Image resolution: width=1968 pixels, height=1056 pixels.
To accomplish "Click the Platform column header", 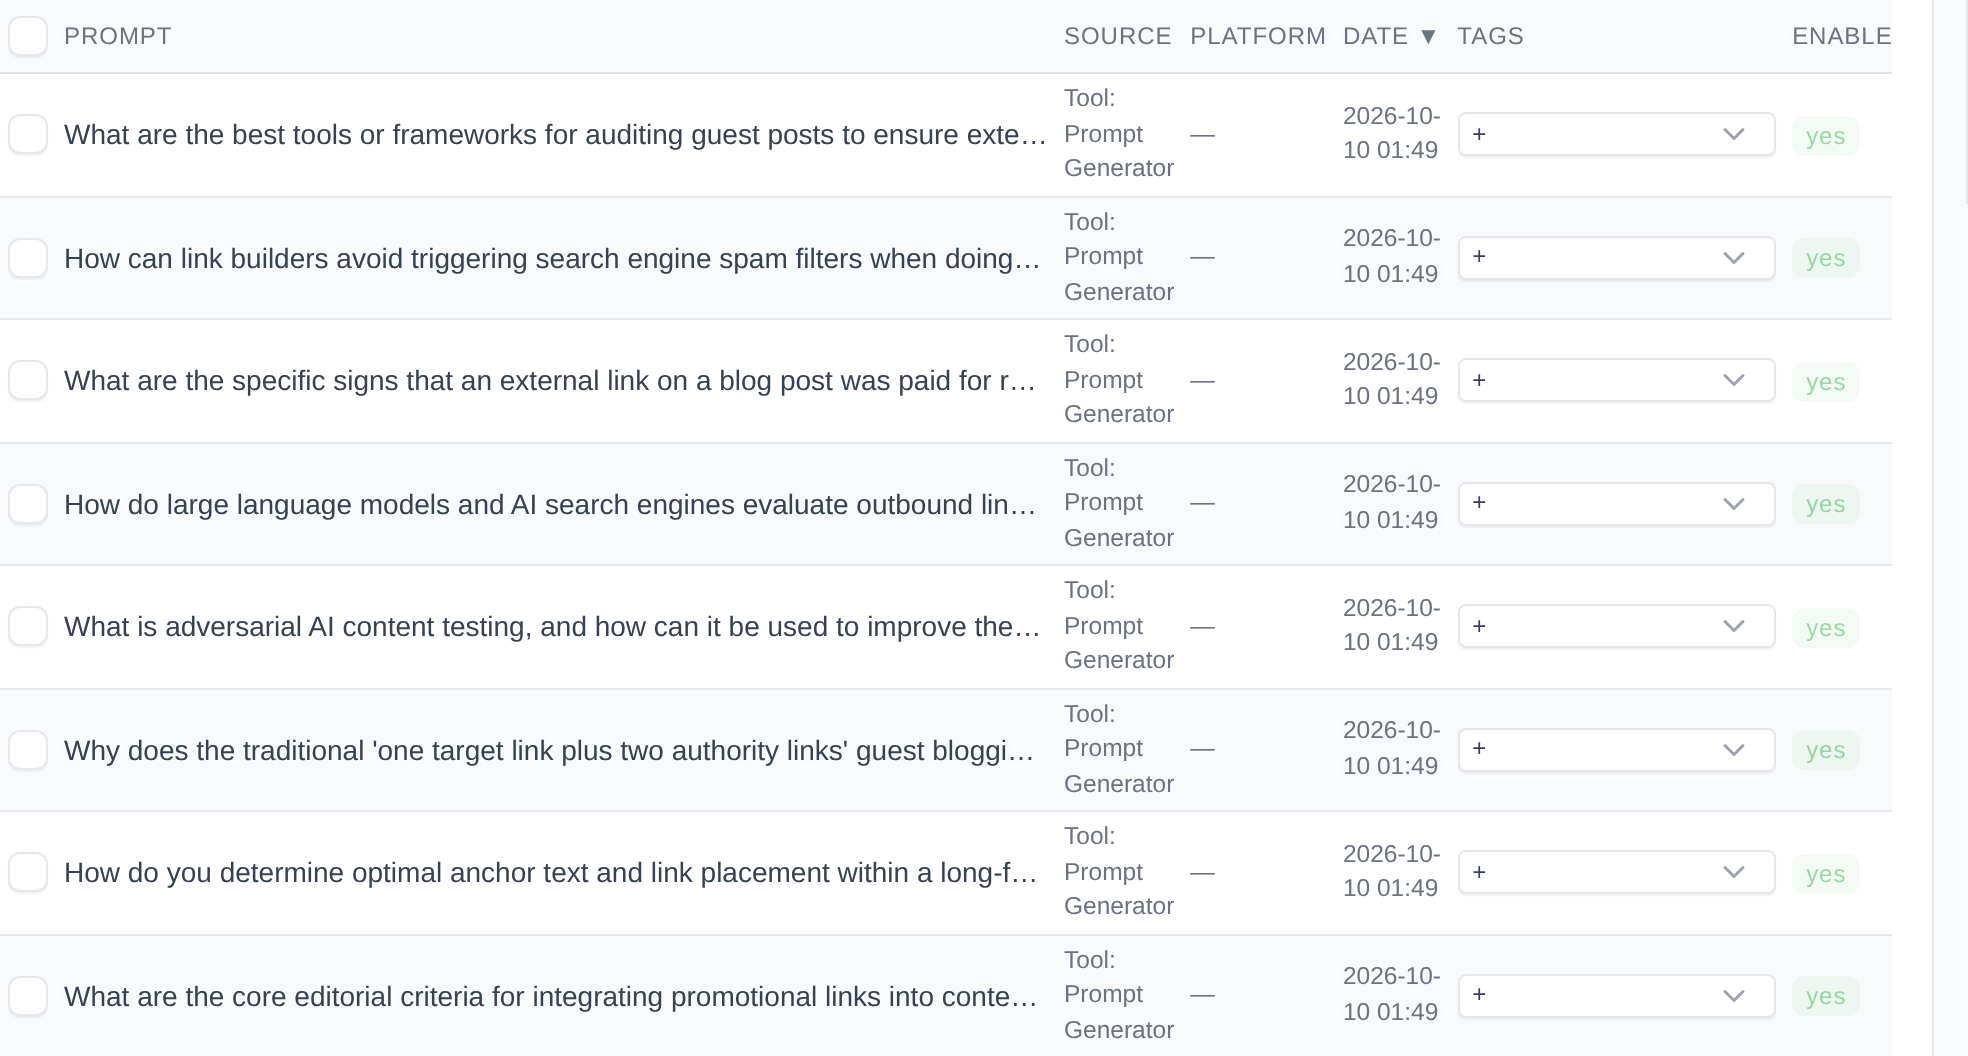I will tap(1258, 36).
